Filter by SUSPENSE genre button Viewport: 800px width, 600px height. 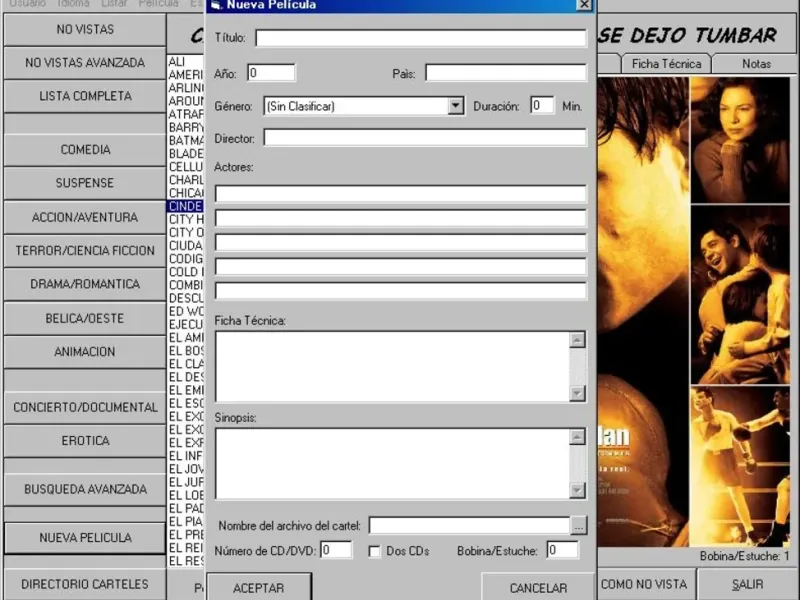click(85, 183)
